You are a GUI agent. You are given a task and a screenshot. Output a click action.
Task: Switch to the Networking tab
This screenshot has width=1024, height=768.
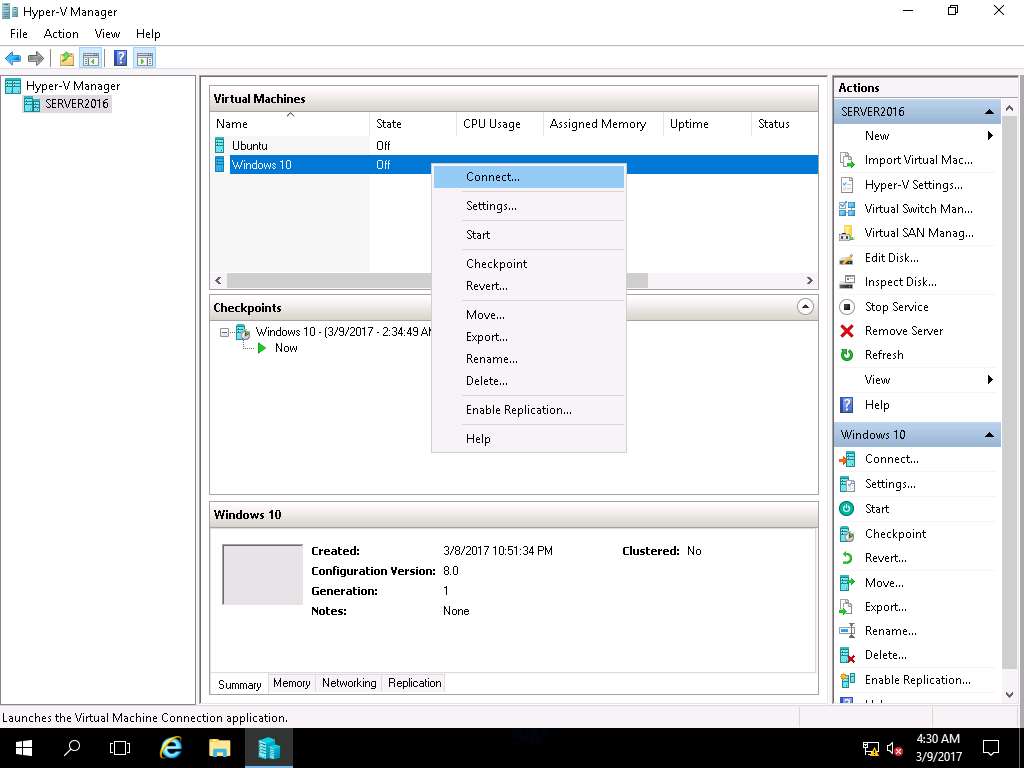349,683
